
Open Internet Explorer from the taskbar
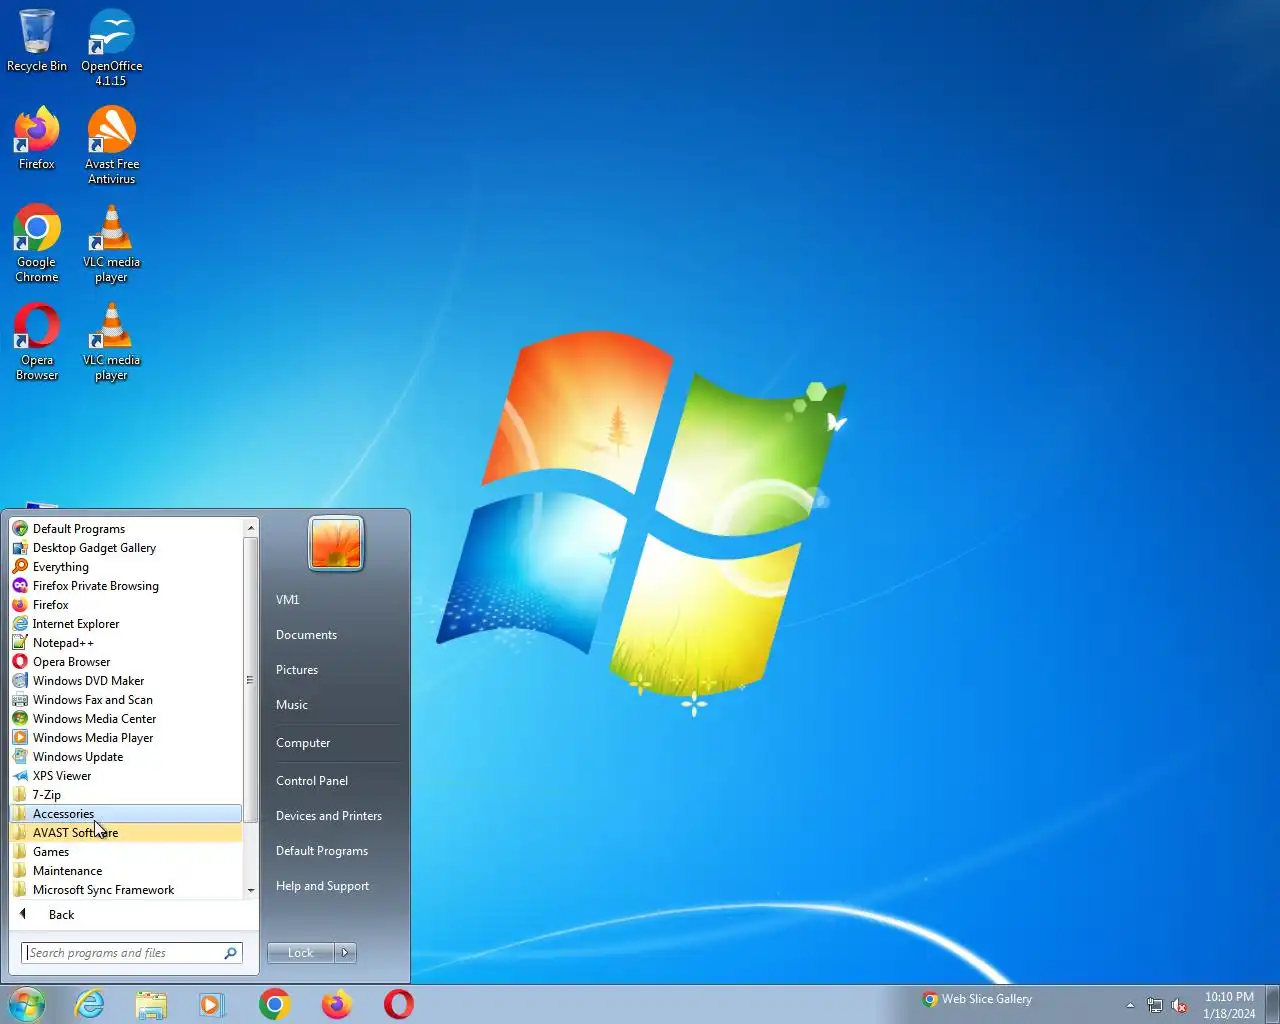90,1004
